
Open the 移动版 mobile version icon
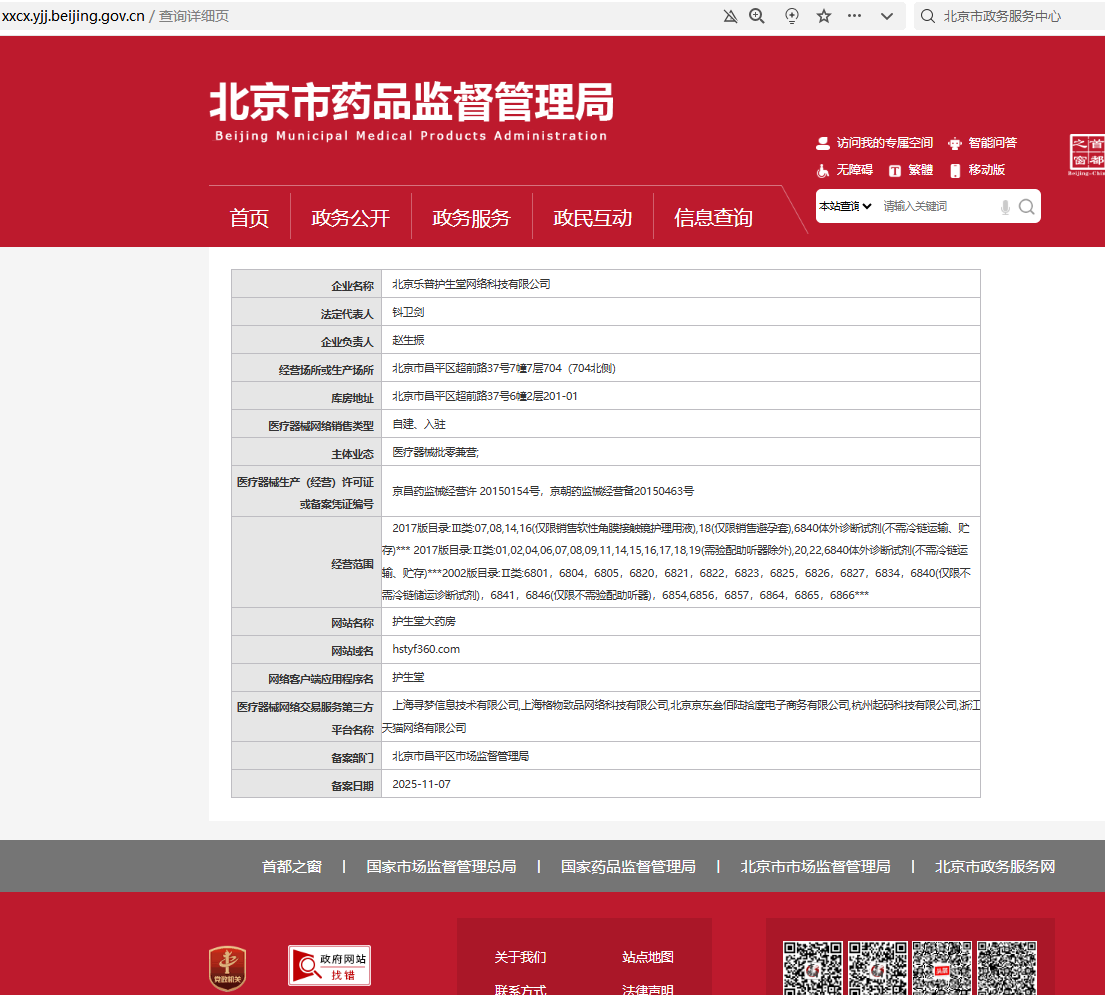953,170
